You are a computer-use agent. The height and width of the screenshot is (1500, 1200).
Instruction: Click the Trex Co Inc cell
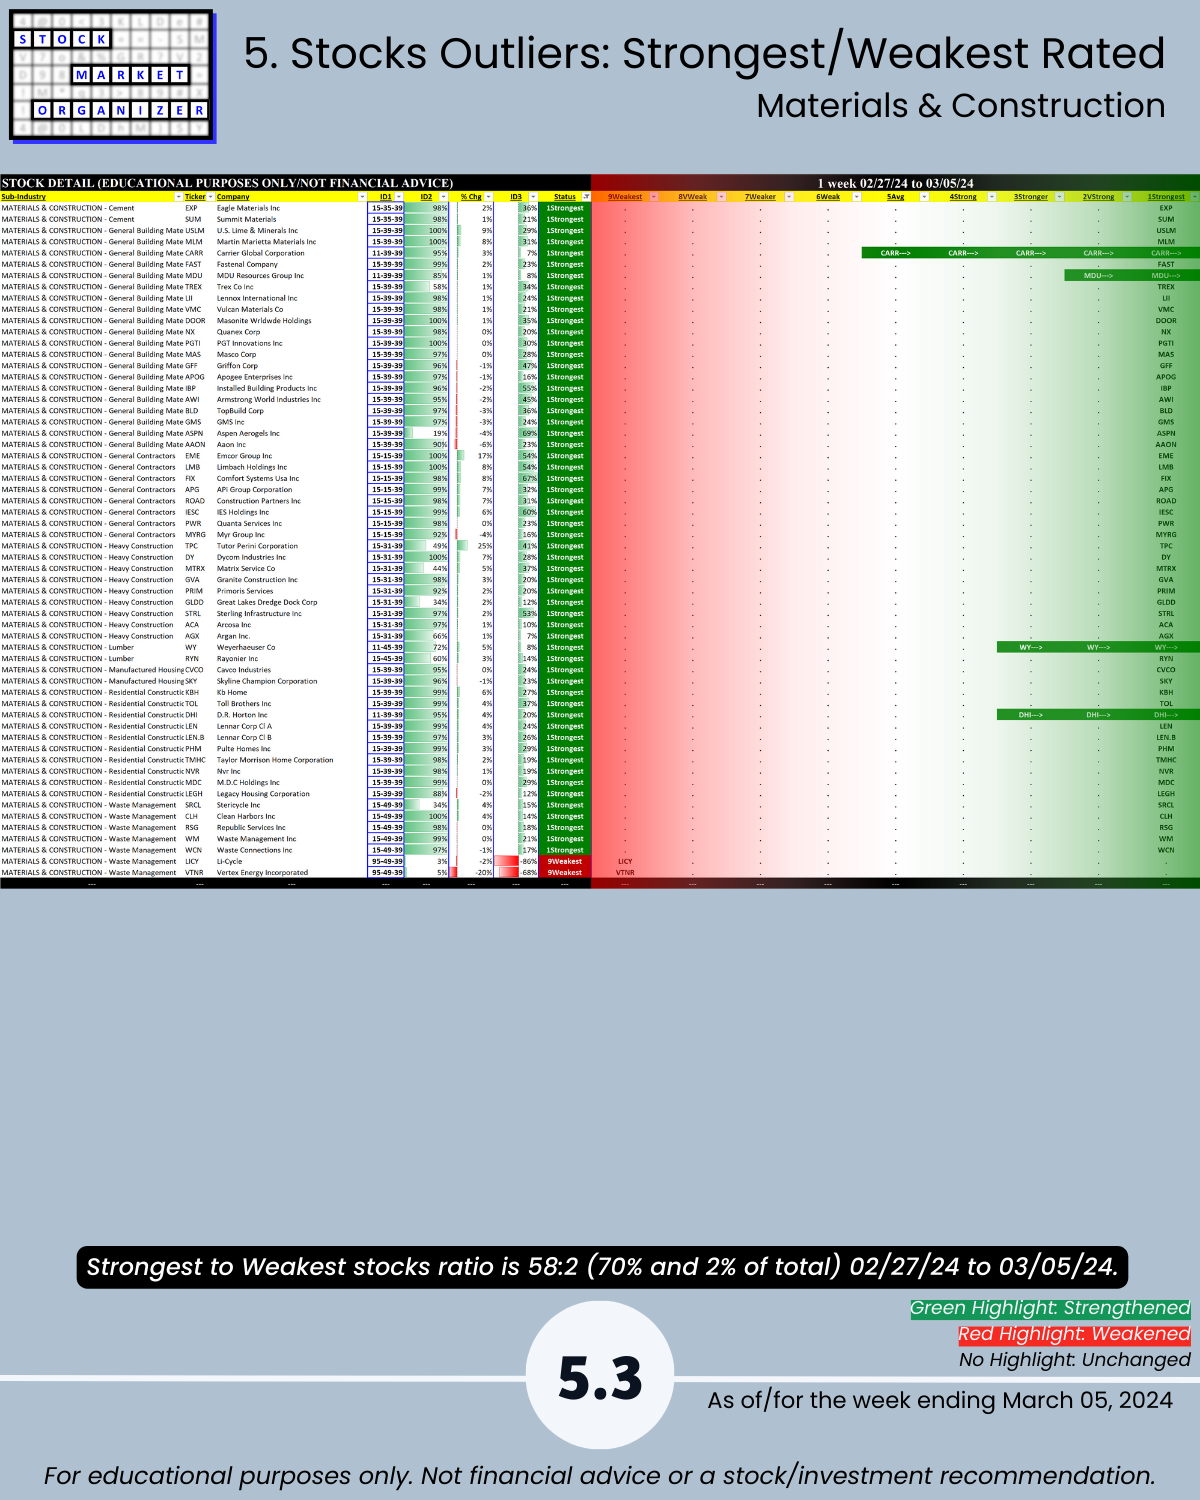(x=291, y=287)
